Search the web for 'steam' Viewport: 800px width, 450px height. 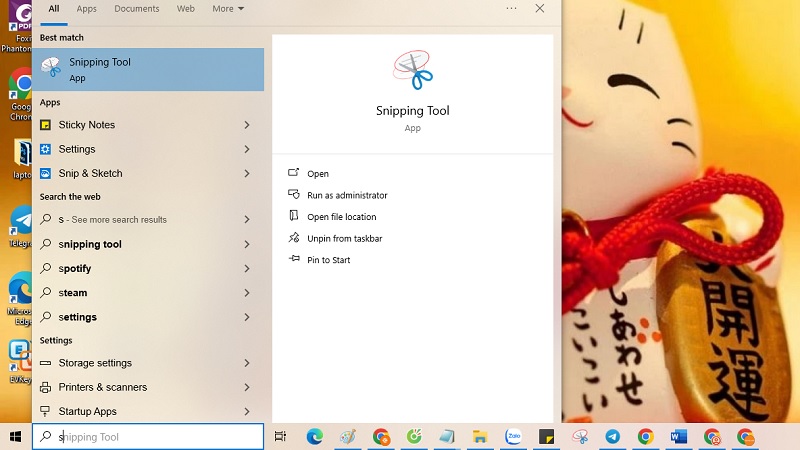click(x=72, y=293)
